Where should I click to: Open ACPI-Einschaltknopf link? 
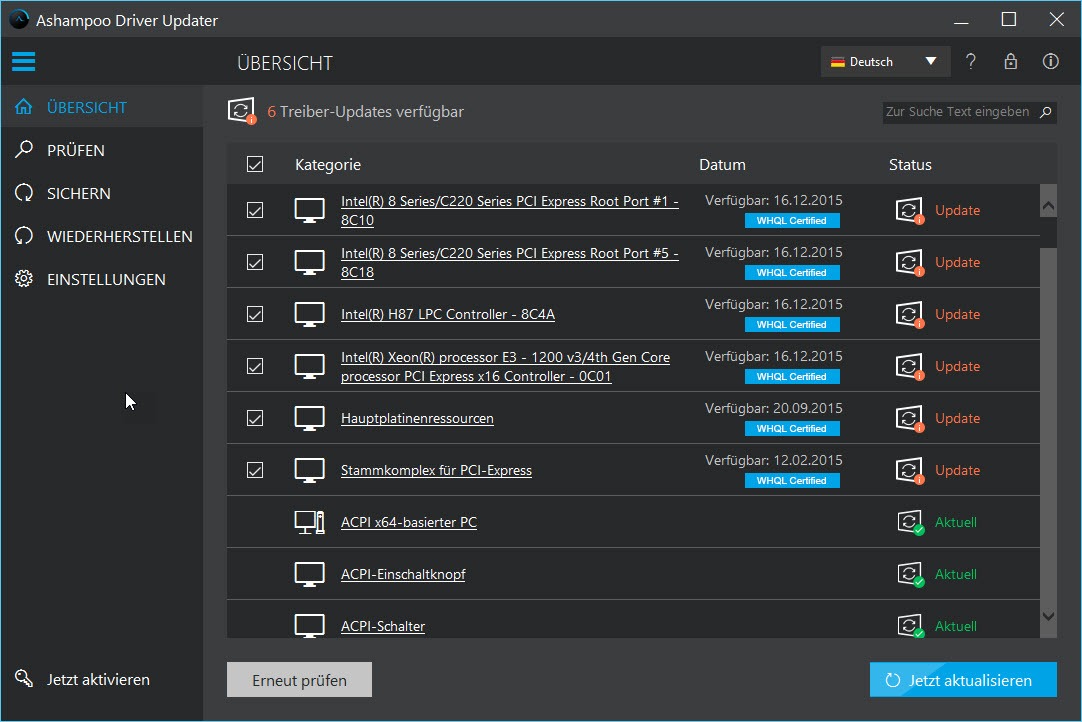pyautogui.click(x=403, y=574)
